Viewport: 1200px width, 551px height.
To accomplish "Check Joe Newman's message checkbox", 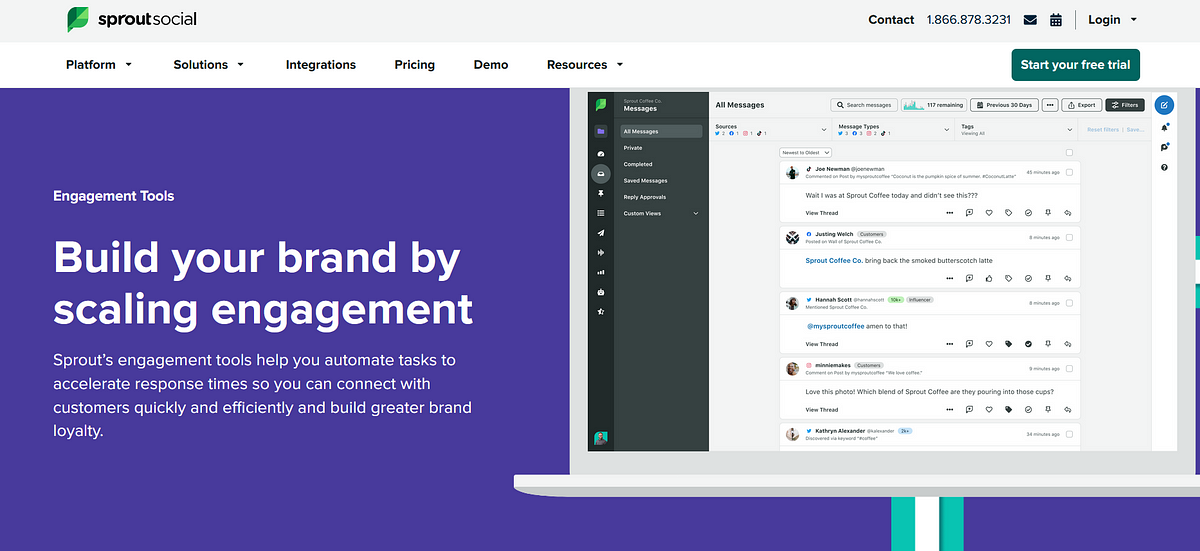I will coord(1069,173).
